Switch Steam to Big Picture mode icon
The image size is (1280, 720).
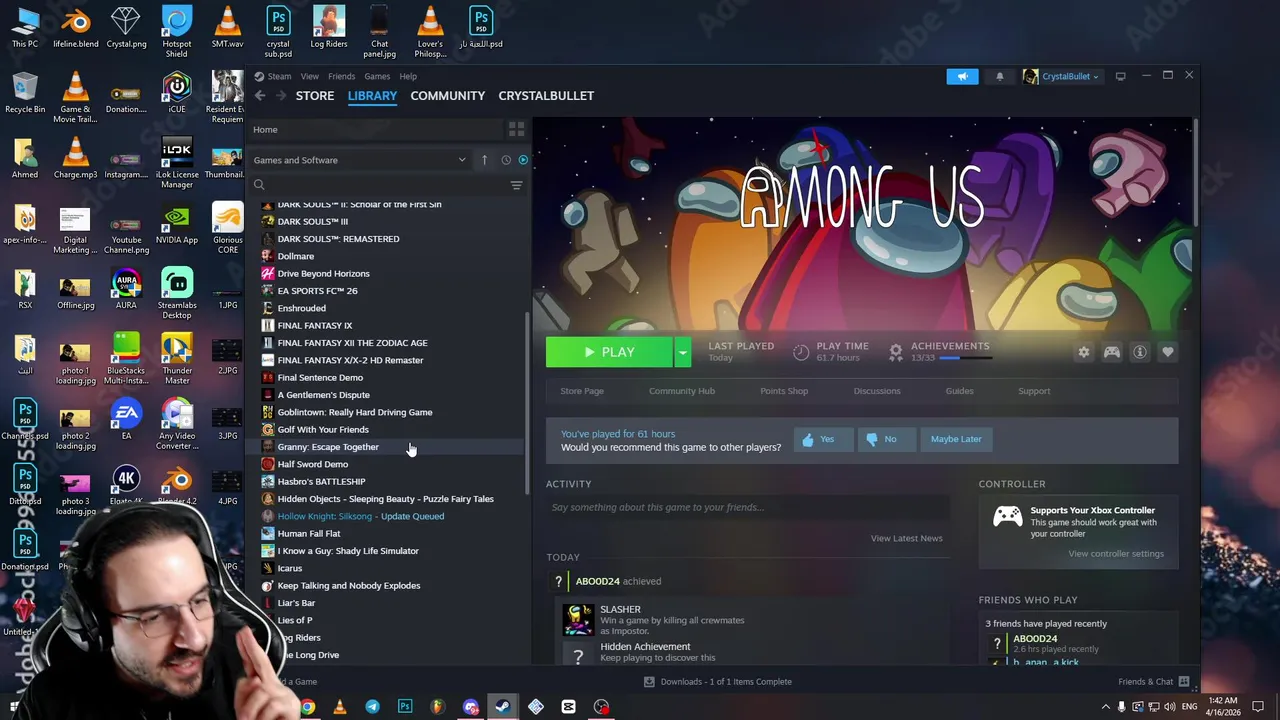[x=1120, y=76]
